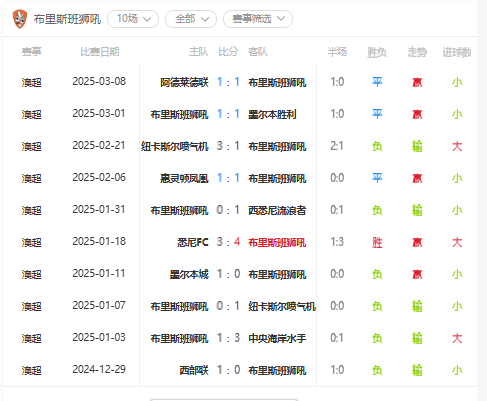
Task: Select the 胜负 column header
Action: click(x=377, y=52)
